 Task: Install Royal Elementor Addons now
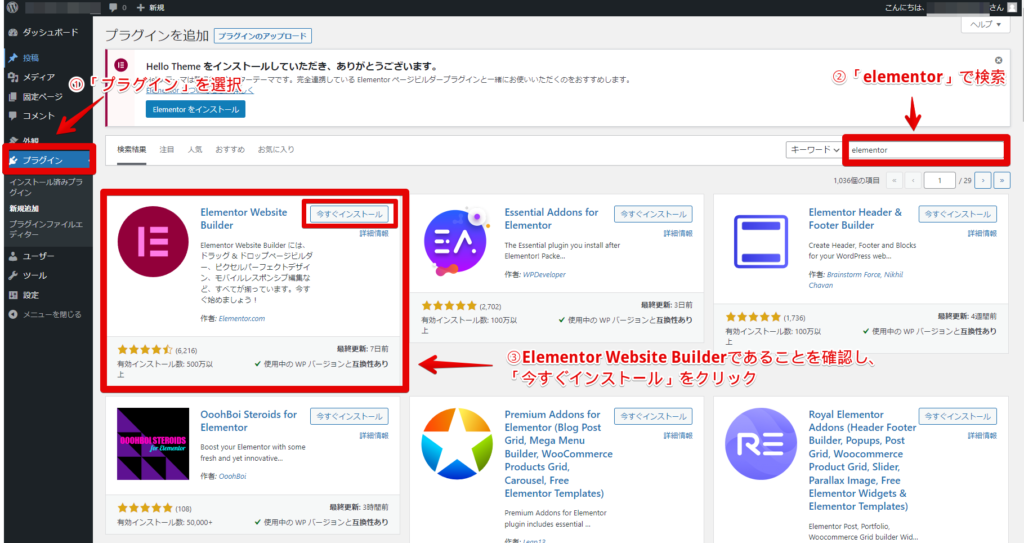957,416
